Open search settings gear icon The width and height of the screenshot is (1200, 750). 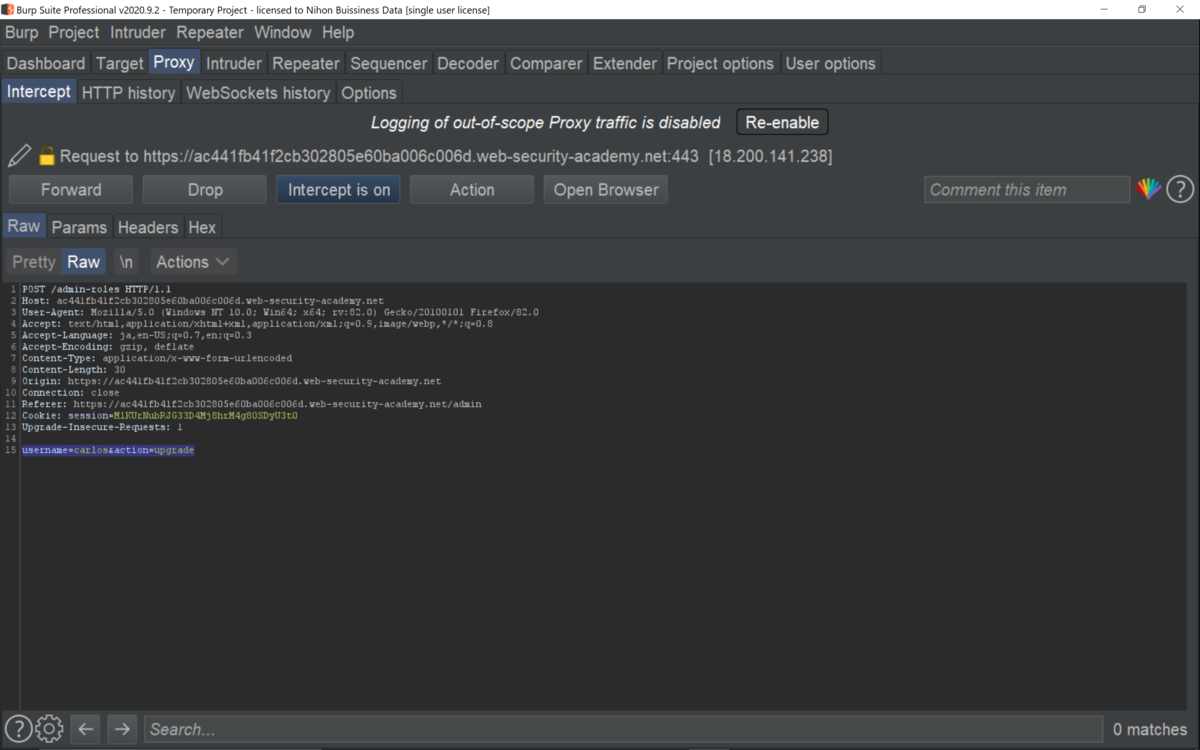click(49, 729)
